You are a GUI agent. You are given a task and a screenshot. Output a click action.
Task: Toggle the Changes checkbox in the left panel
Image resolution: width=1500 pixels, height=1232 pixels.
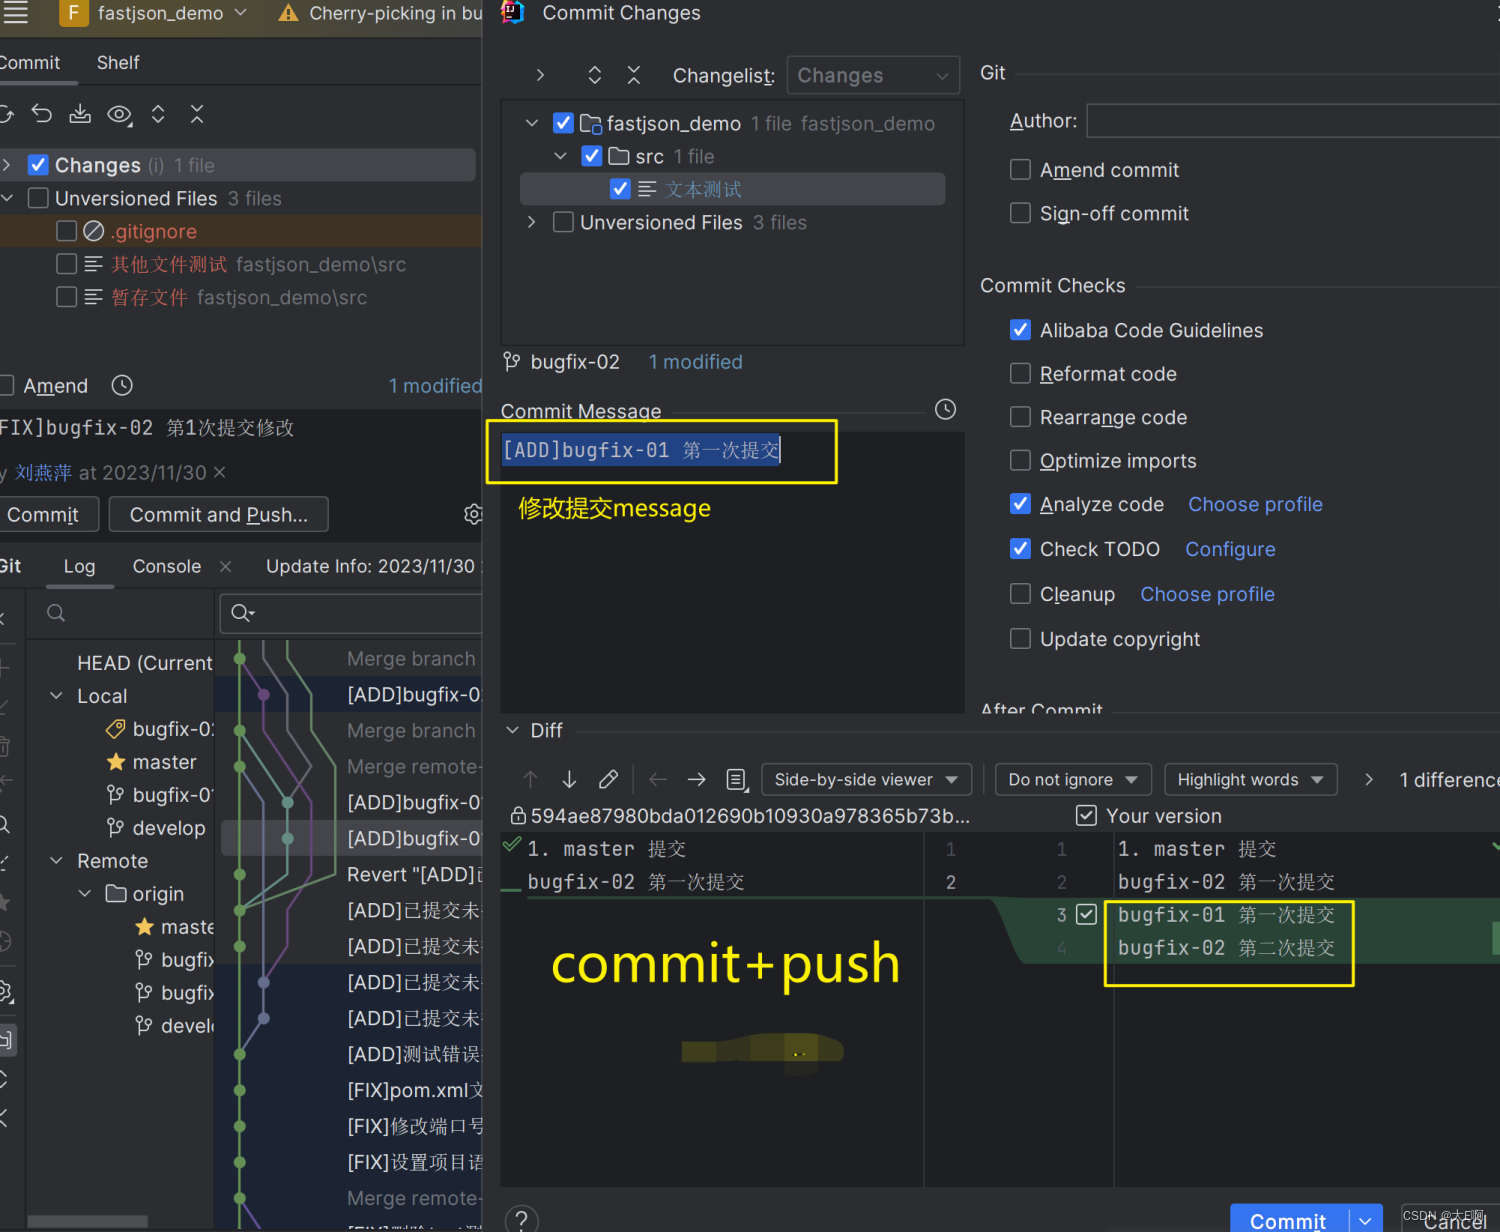38,165
